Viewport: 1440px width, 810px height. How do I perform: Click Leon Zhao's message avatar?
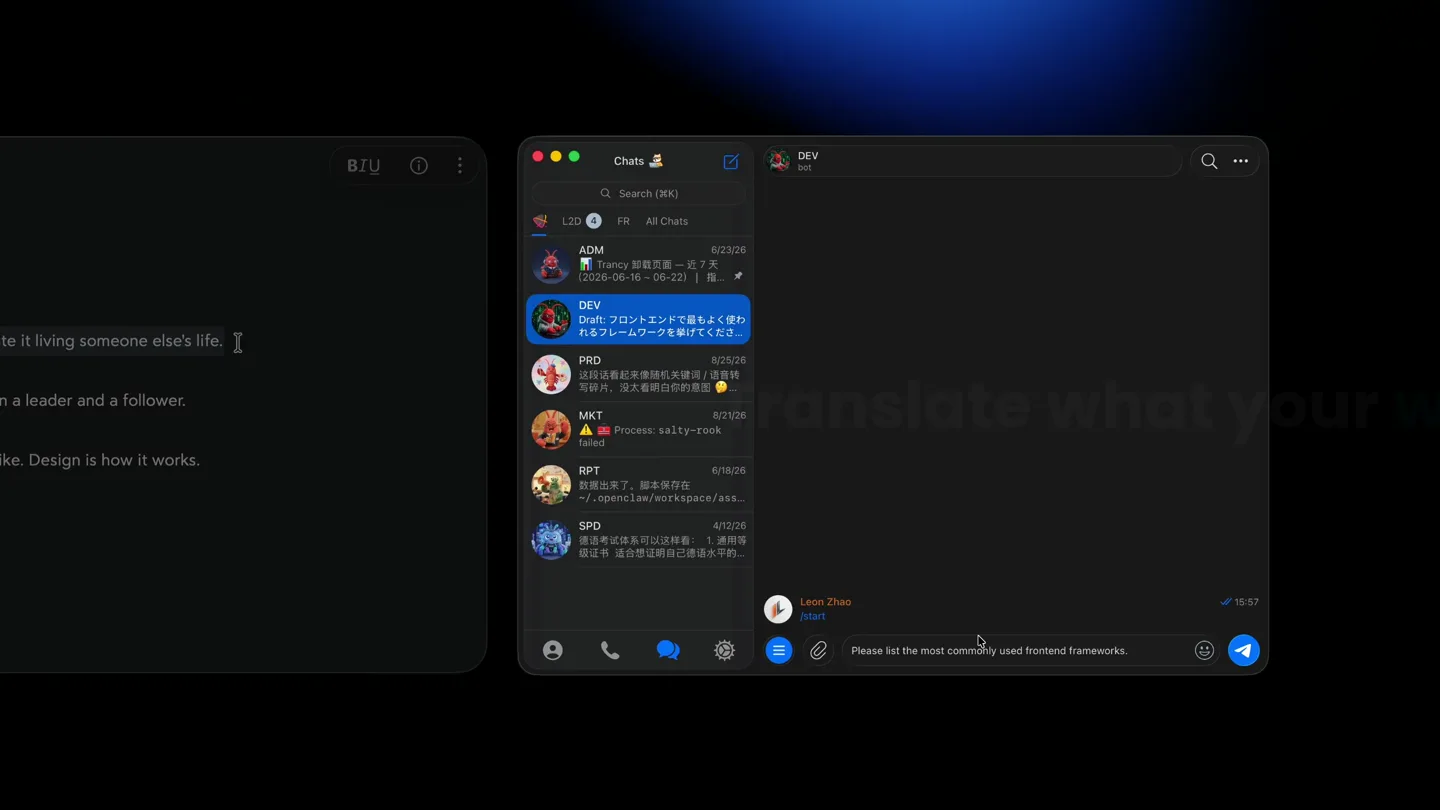point(778,609)
